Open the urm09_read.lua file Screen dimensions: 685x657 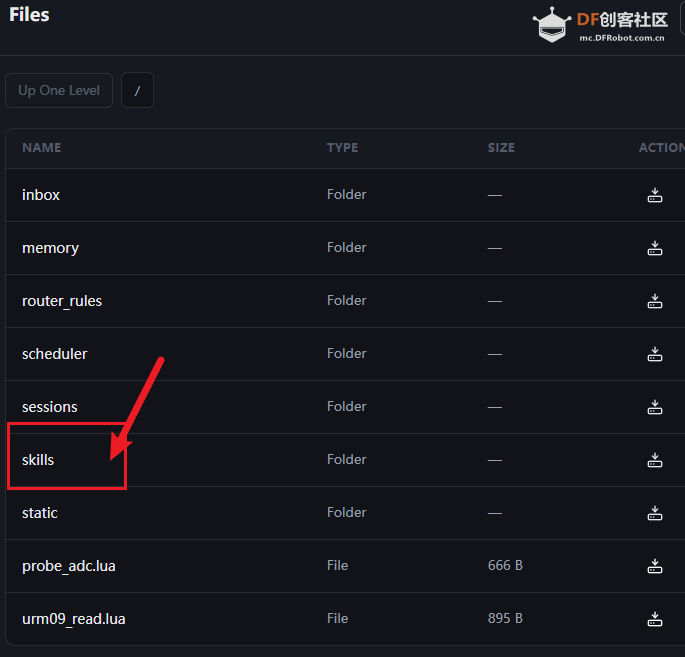point(73,619)
